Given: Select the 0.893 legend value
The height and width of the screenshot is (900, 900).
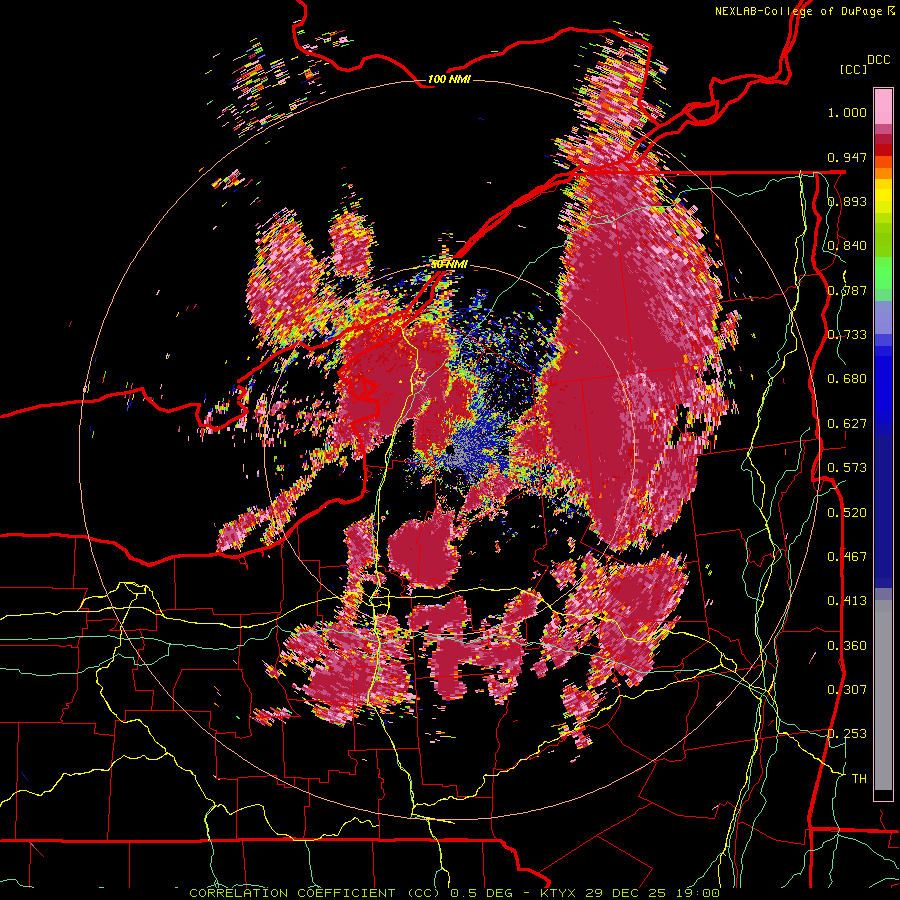Looking at the screenshot, I should (847, 201).
